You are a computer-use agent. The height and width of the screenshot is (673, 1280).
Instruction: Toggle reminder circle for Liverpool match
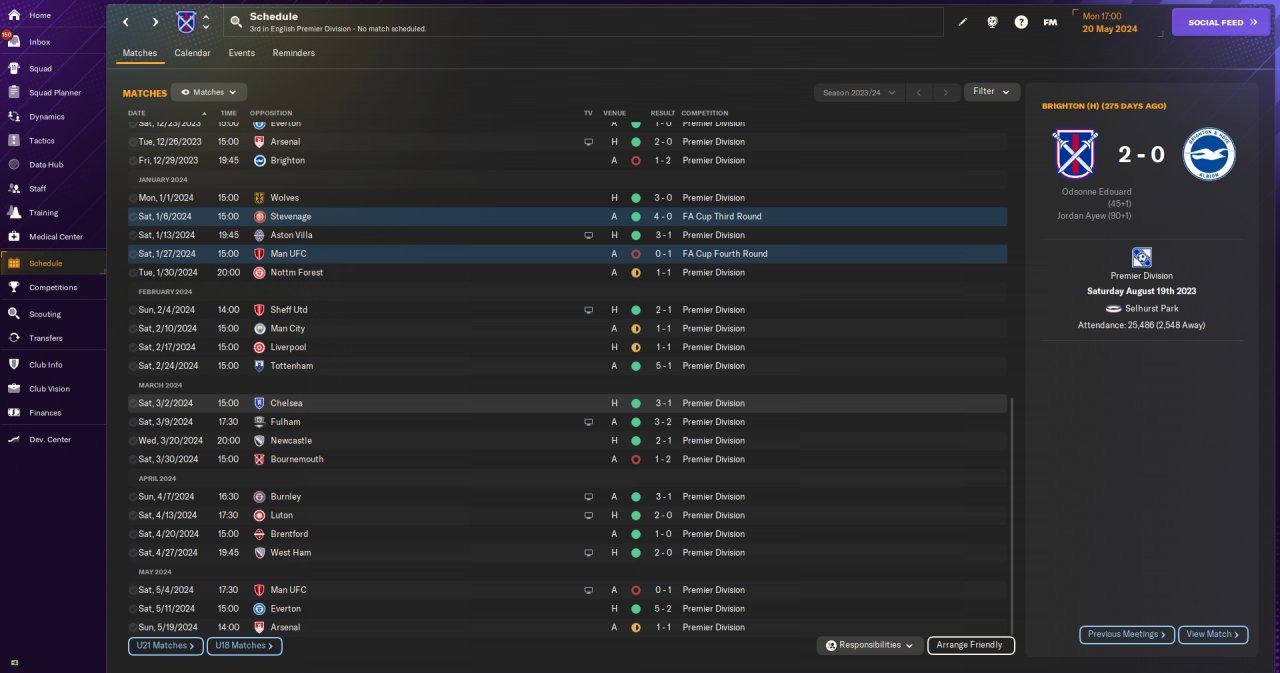(x=133, y=347)
